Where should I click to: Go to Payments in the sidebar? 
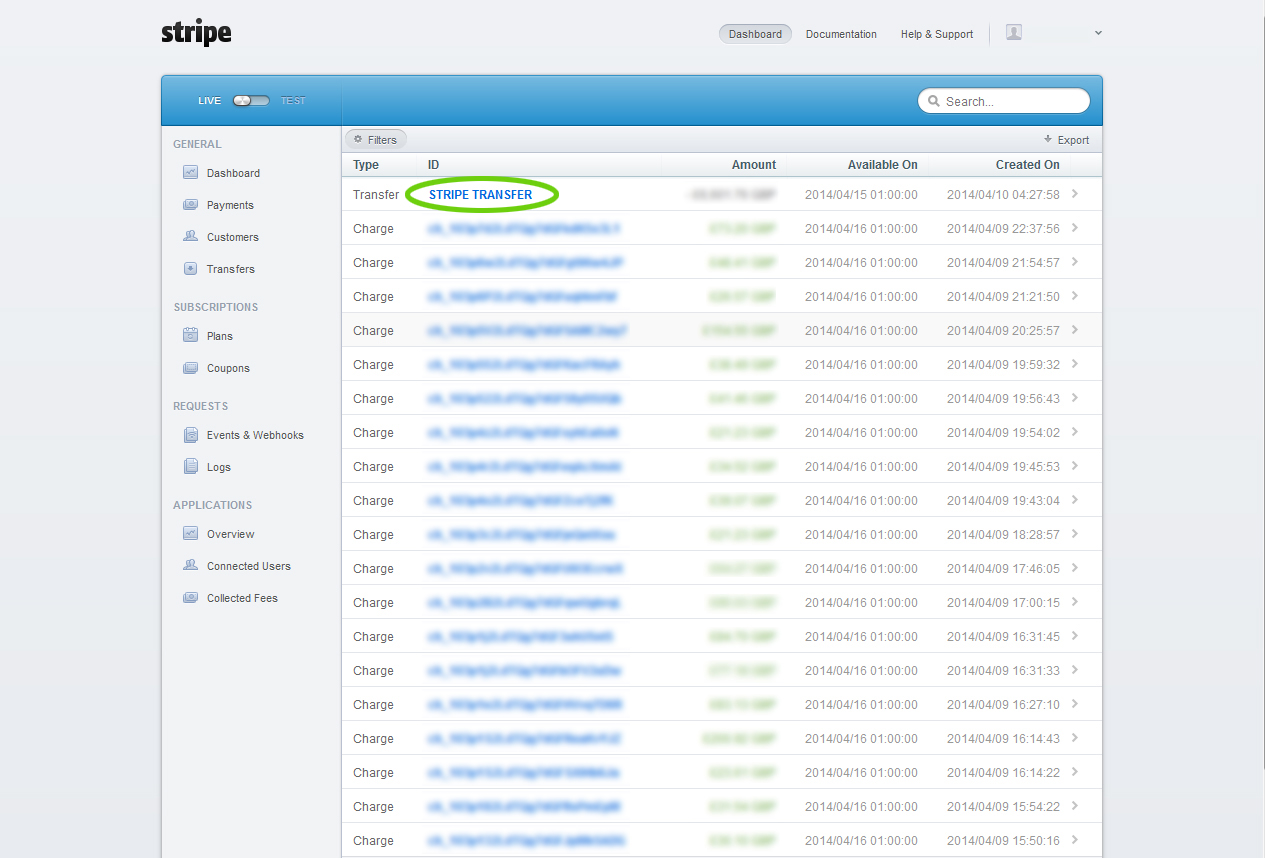(x=230, y=205)
